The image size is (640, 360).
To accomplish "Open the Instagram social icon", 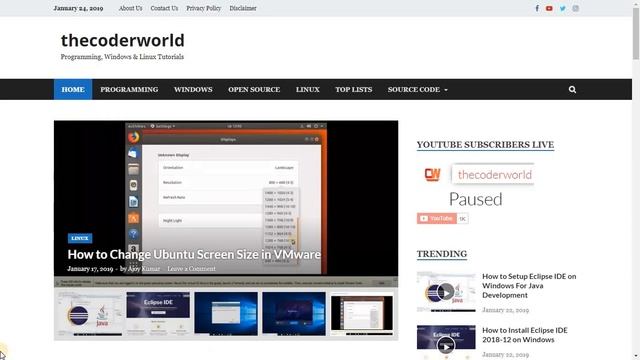I will [x=575, y=8].
